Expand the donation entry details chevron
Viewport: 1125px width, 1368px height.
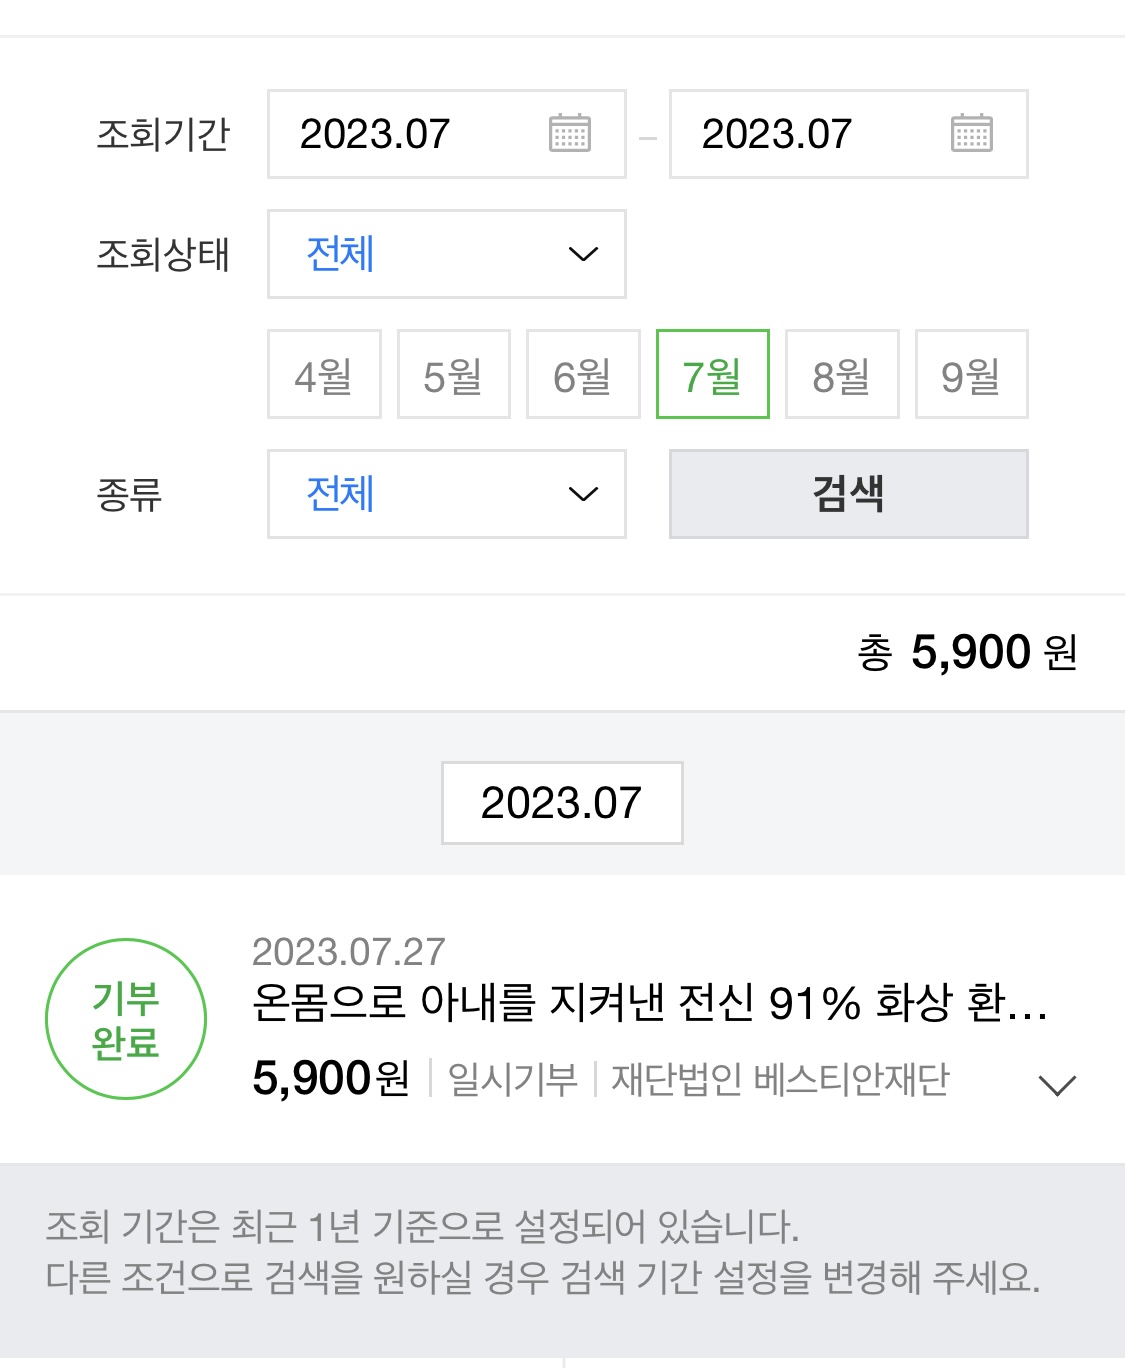point(1056,1085)
